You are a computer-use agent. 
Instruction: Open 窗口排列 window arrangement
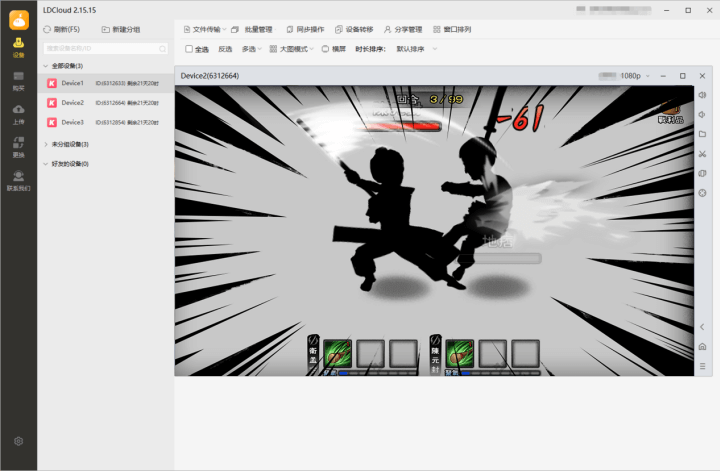452,29
